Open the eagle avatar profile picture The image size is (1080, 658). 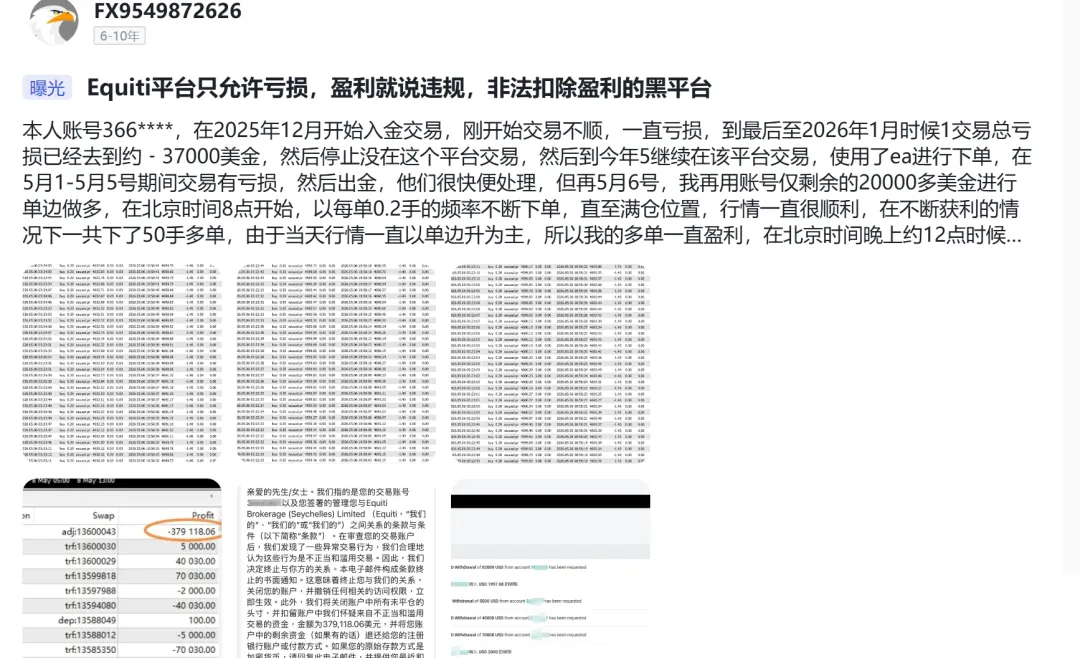pos(54,21)
